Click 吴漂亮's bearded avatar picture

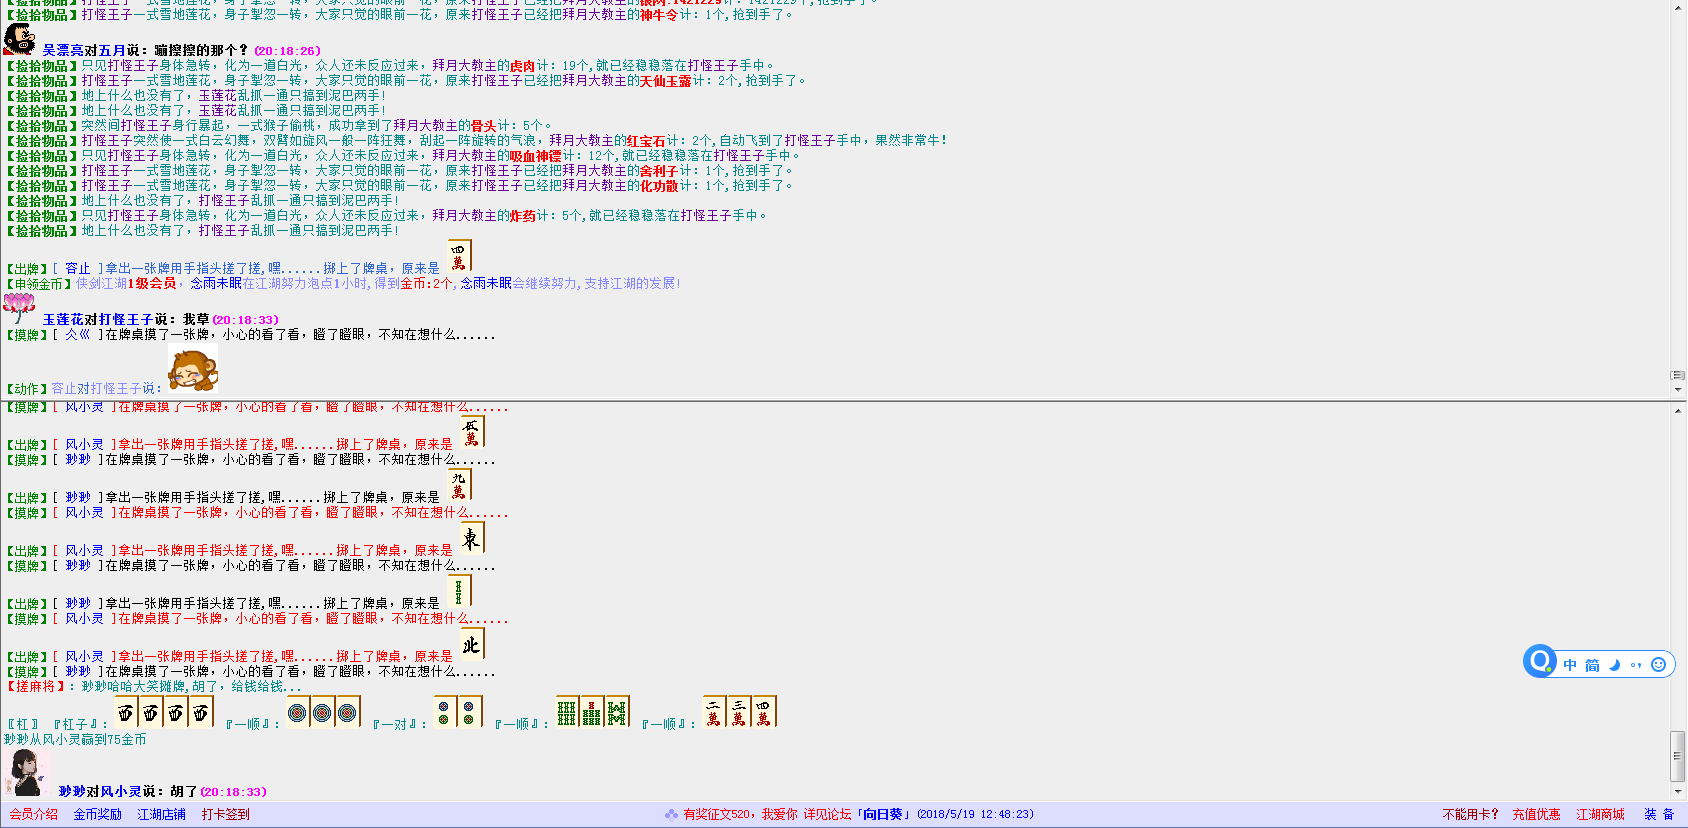coord(20,39)
